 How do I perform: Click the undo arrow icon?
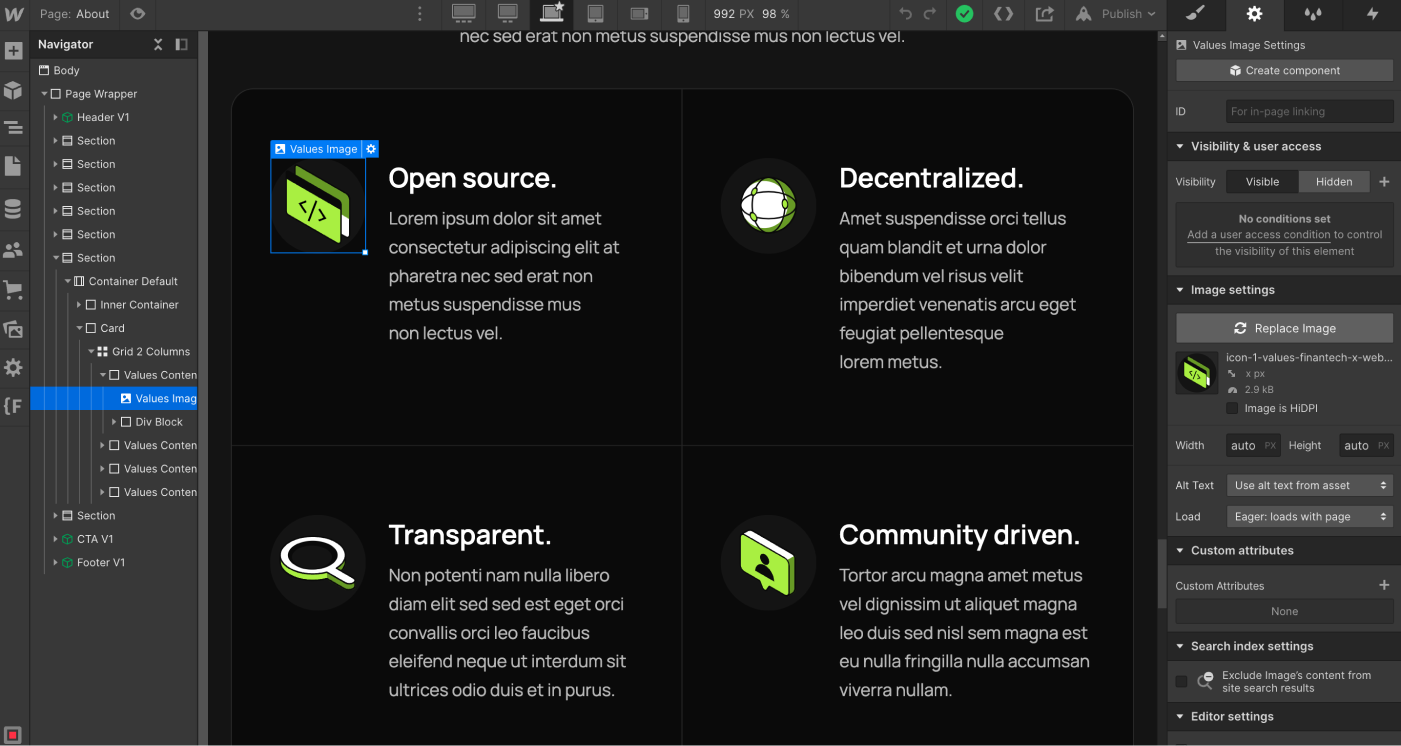click(x=906, y=14)
